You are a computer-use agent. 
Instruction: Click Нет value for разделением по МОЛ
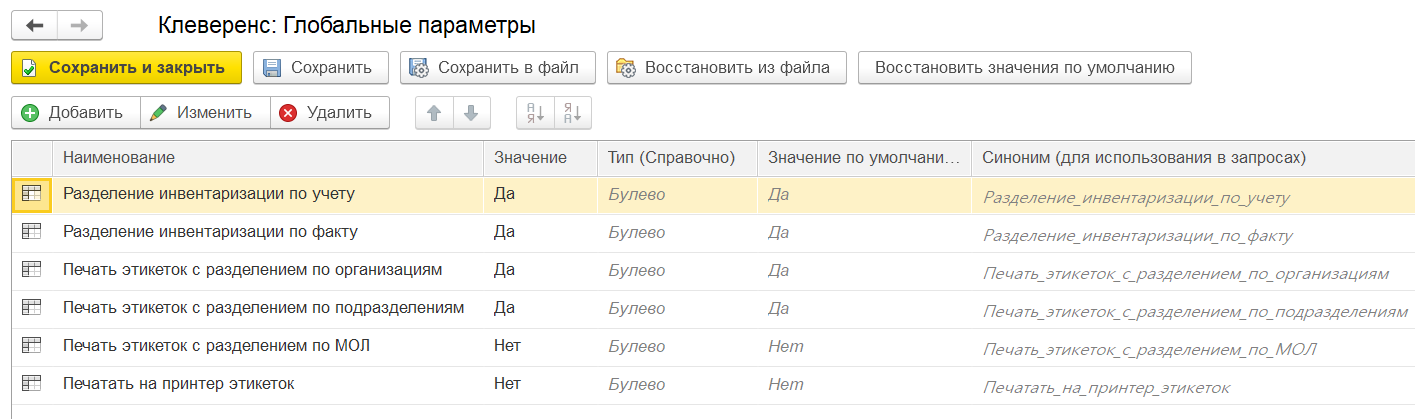point(507,346)
